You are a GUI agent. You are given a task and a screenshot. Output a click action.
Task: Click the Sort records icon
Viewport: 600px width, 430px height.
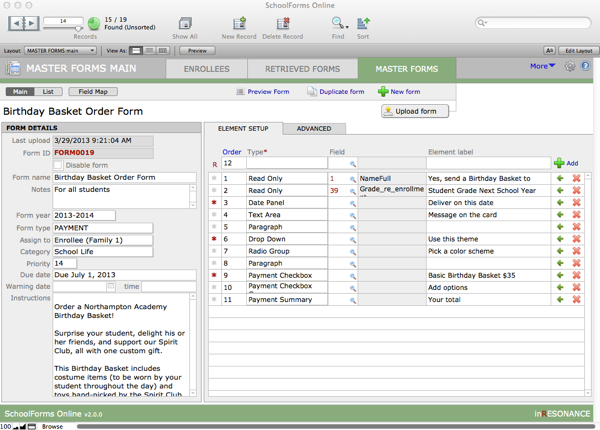363,24
